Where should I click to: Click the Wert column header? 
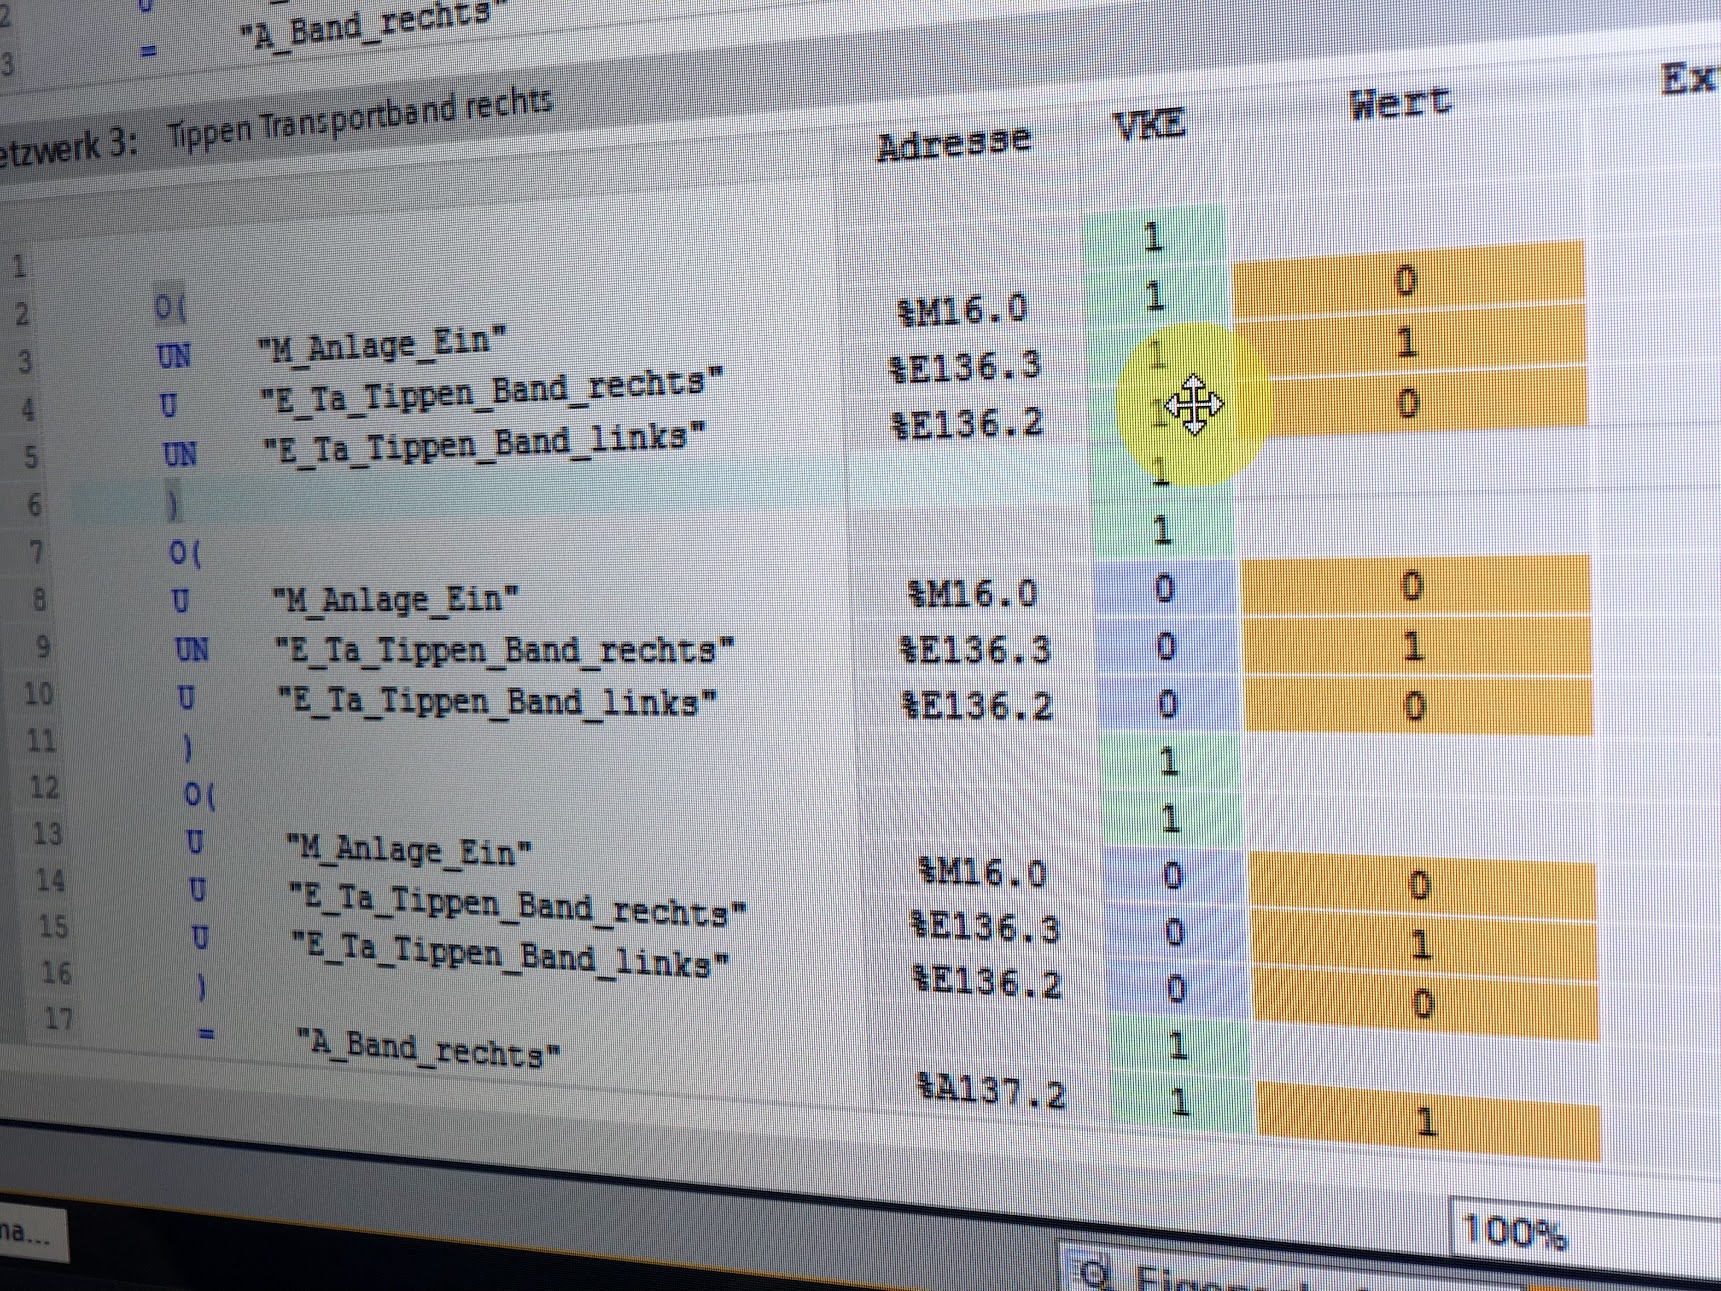pyautogui.click(x=1399, y=101)
